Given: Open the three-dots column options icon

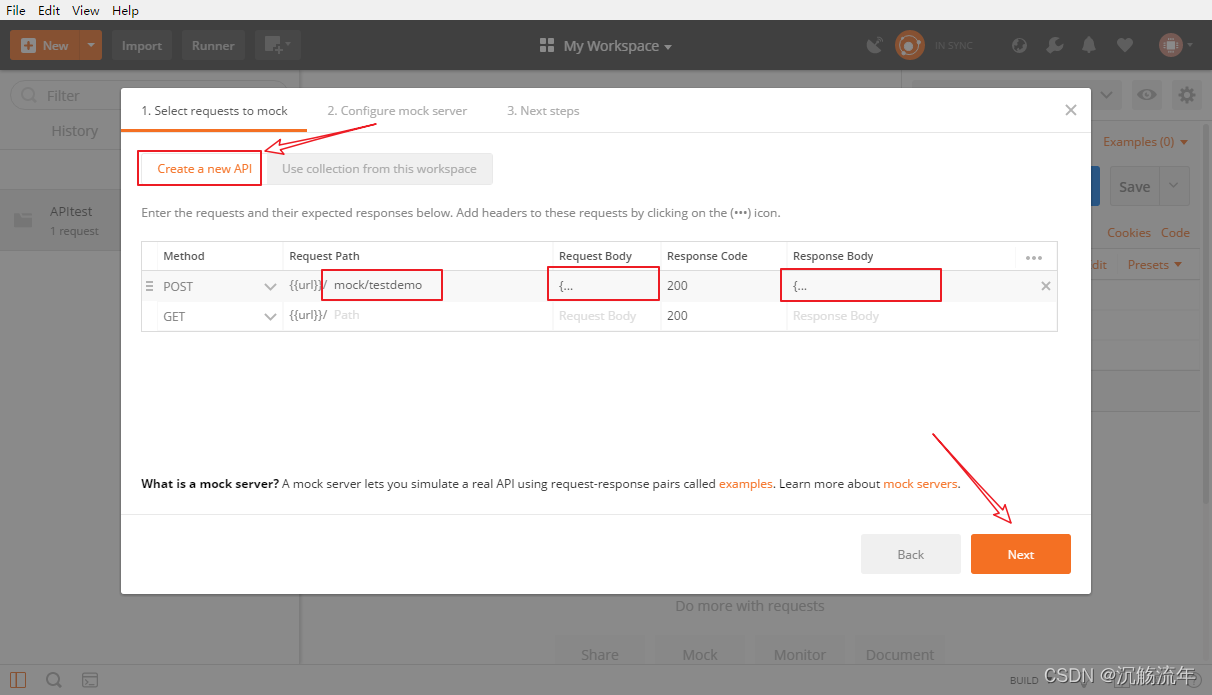Looking at the screenshot, I should [x=1034, y=257].
